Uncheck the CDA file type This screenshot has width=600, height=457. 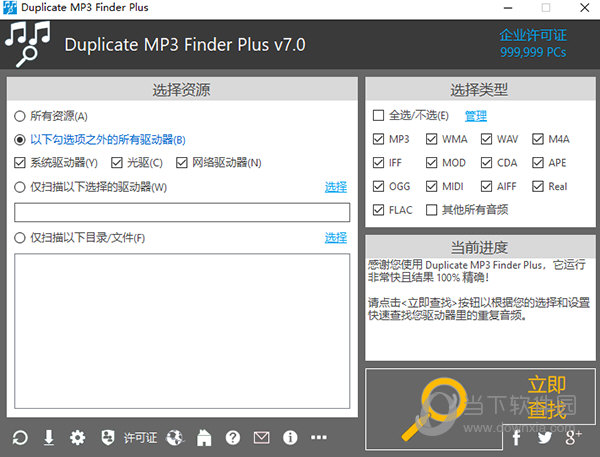pos(486,163)
